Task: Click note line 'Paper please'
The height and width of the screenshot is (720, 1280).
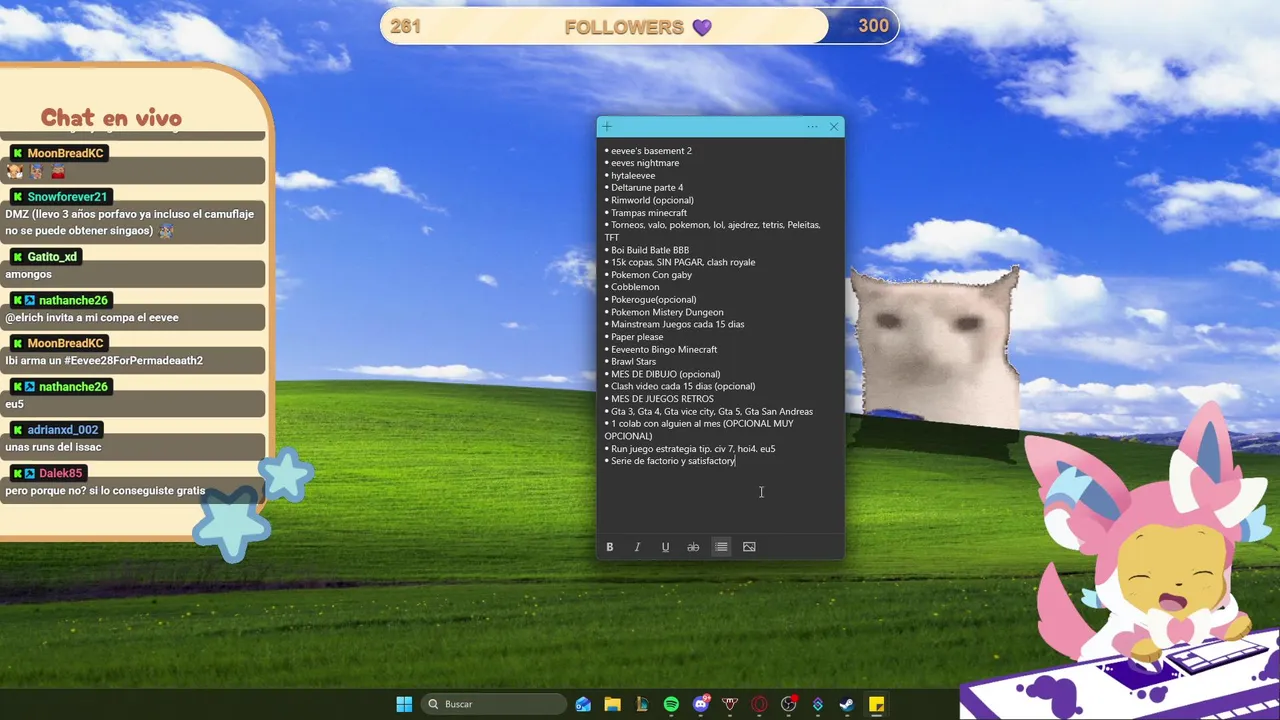Action: pyautogui.click(x=637, y=337)
